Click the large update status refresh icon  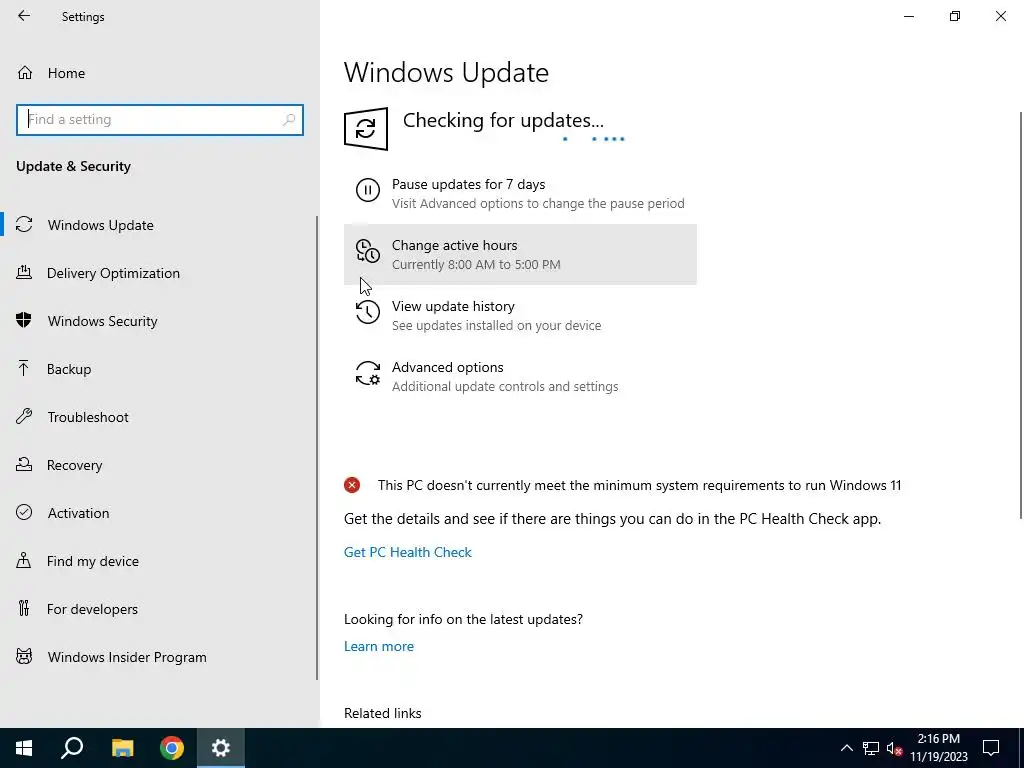(x=366, y=129)
